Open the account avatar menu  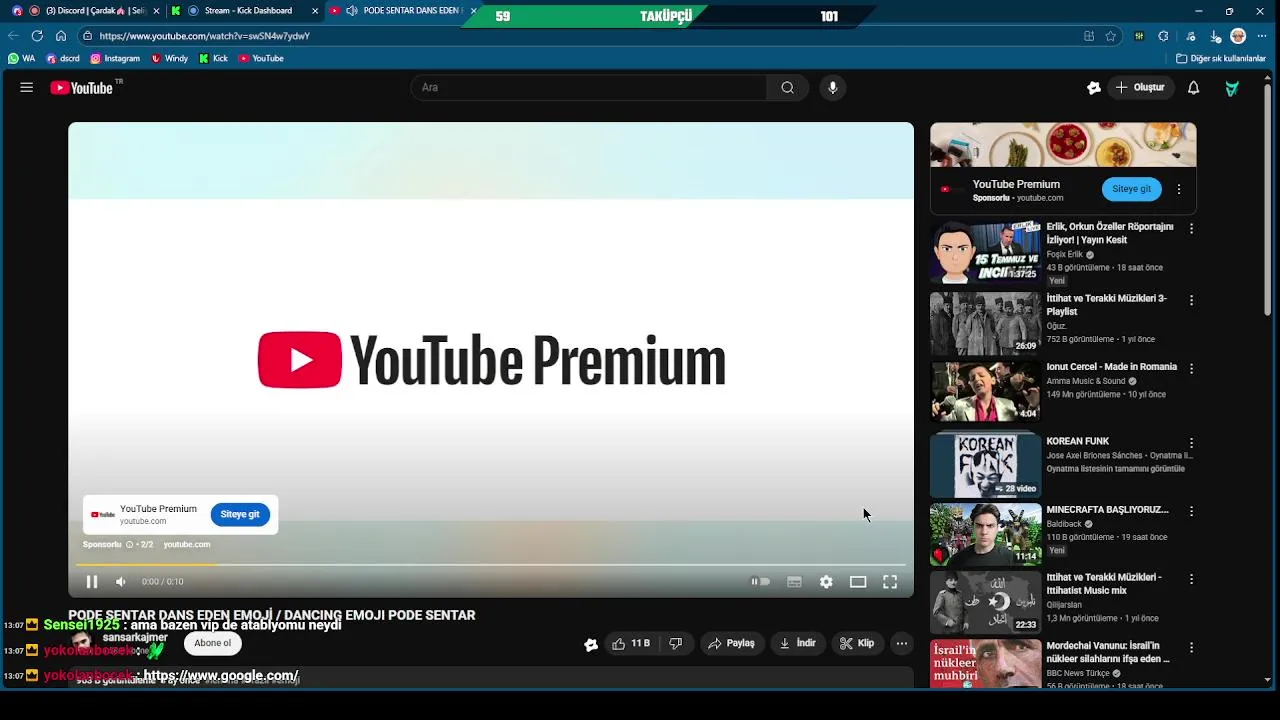1233,88
